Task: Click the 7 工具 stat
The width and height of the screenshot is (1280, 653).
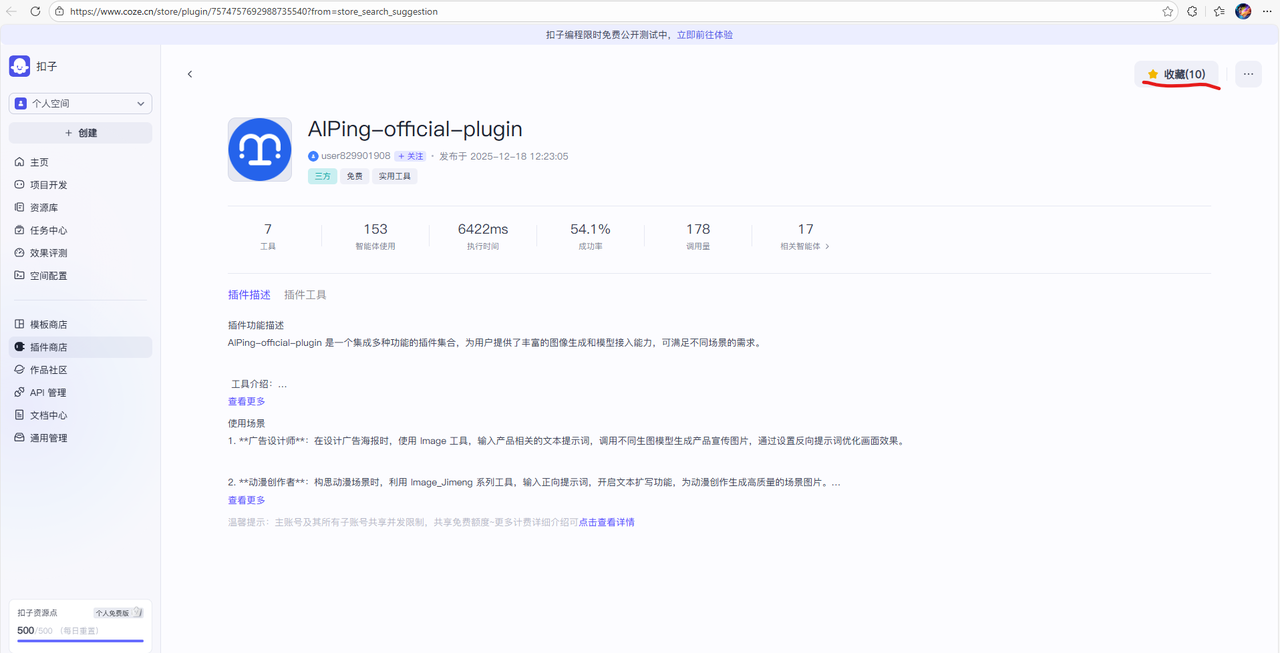Action: pos(268,235)
